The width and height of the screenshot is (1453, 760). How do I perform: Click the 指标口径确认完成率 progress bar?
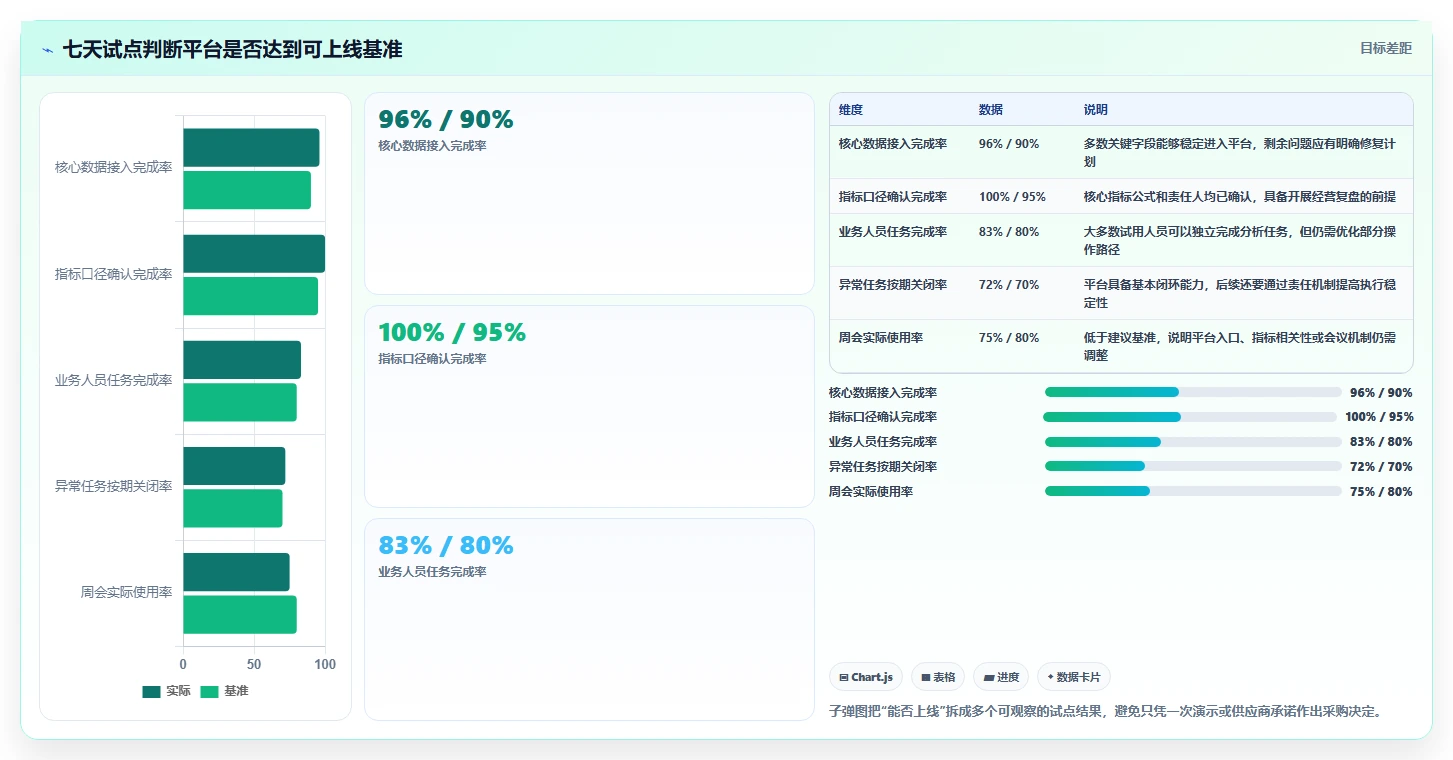pos(1190,417)
